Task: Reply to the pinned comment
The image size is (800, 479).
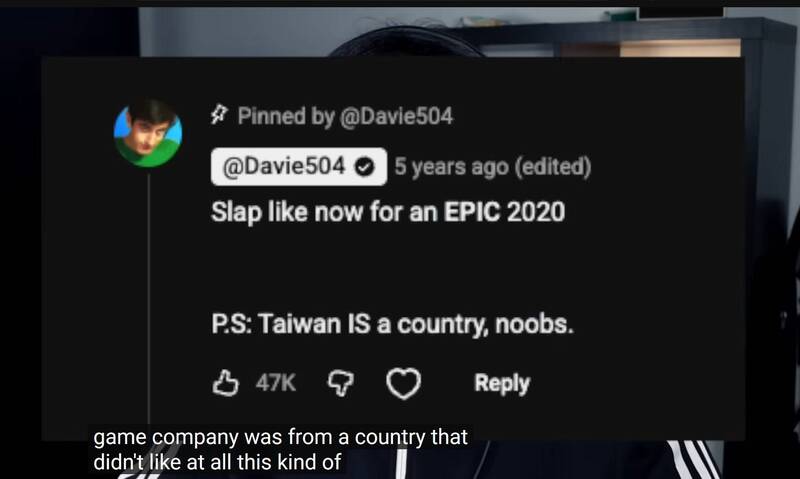Action: [502, 384]
